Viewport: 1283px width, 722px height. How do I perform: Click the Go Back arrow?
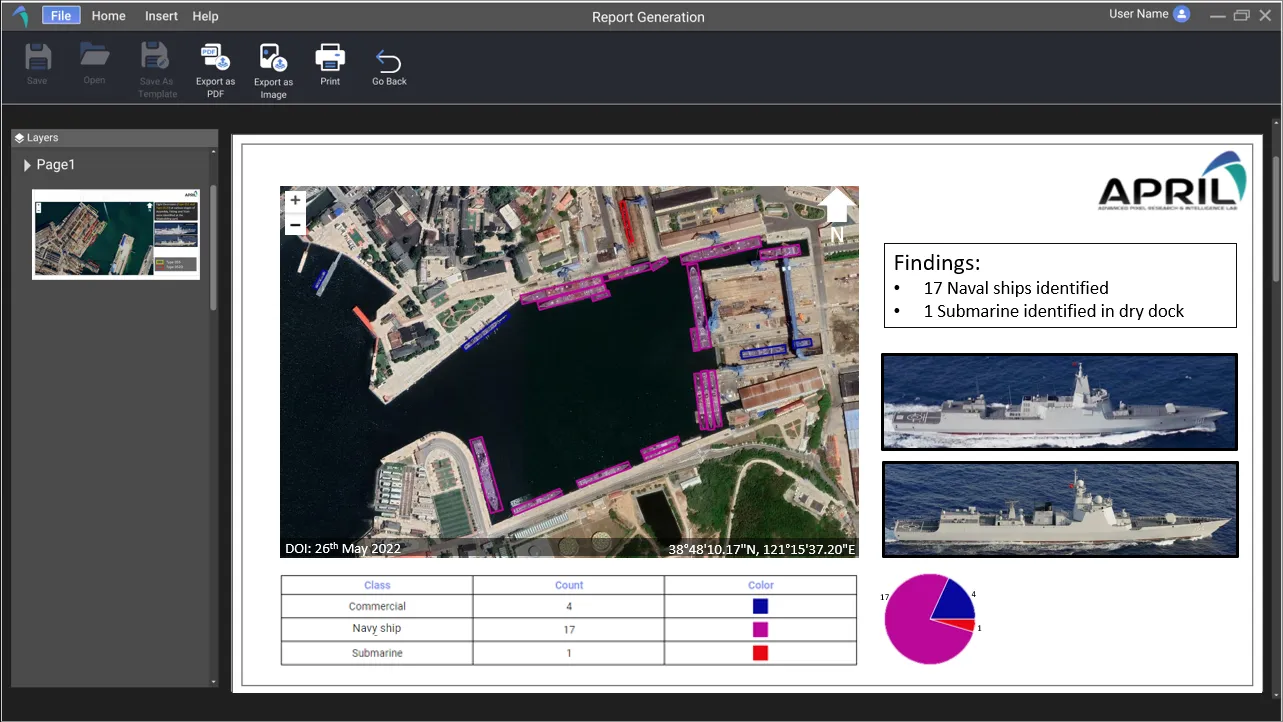point(389,61)
